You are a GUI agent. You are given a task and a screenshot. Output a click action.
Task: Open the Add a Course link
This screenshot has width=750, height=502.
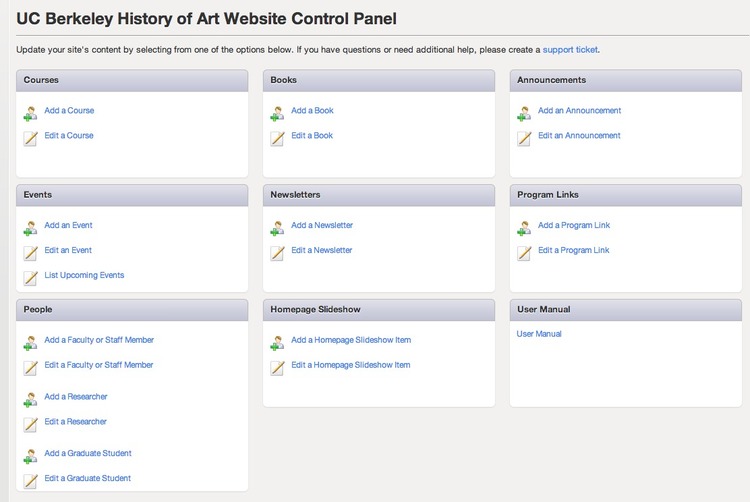coord(69,110)
